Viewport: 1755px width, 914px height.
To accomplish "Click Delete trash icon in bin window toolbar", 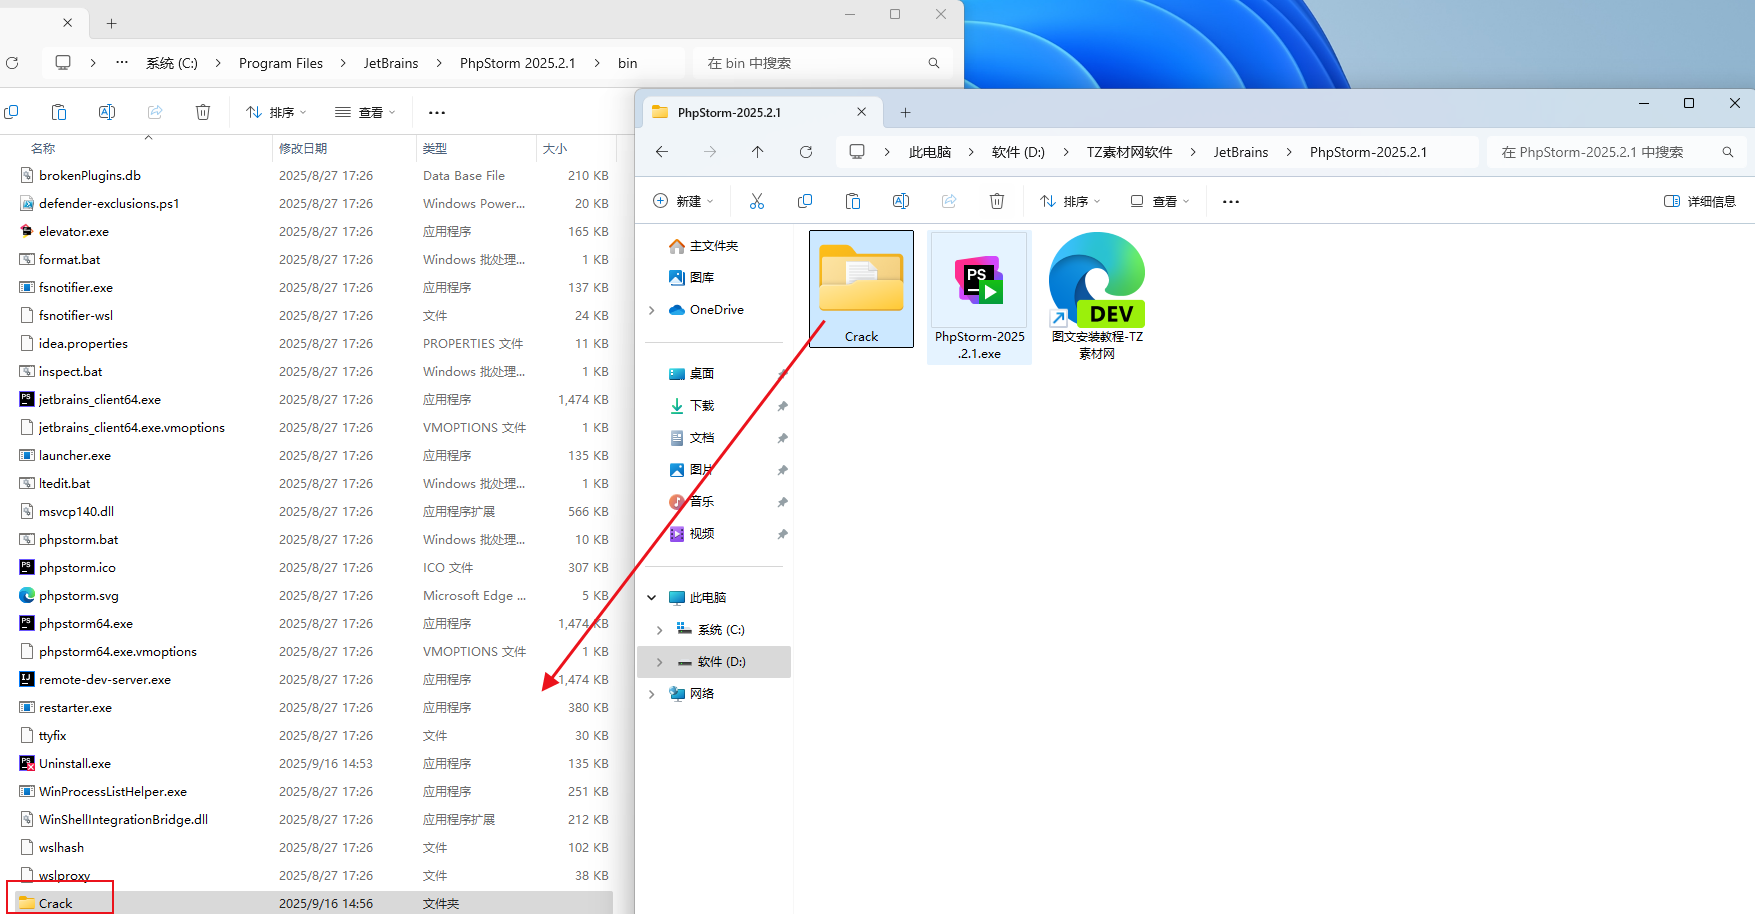I will click(x=203, y=112).
